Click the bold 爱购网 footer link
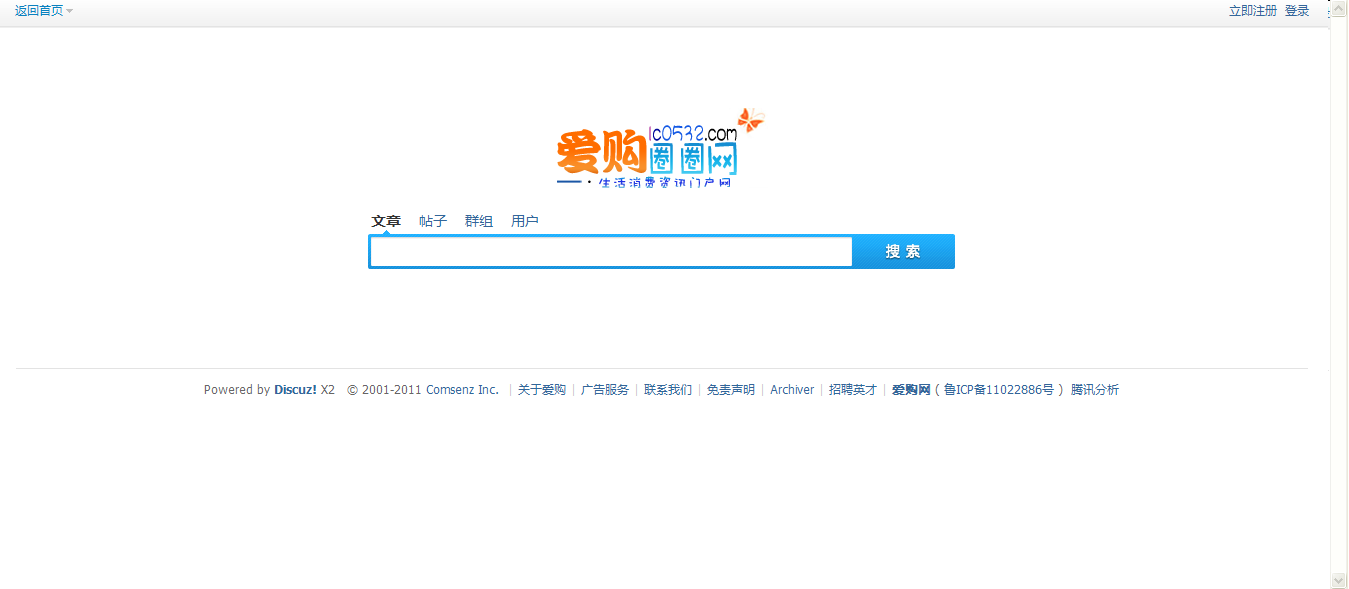 click(x=911, y=390)
